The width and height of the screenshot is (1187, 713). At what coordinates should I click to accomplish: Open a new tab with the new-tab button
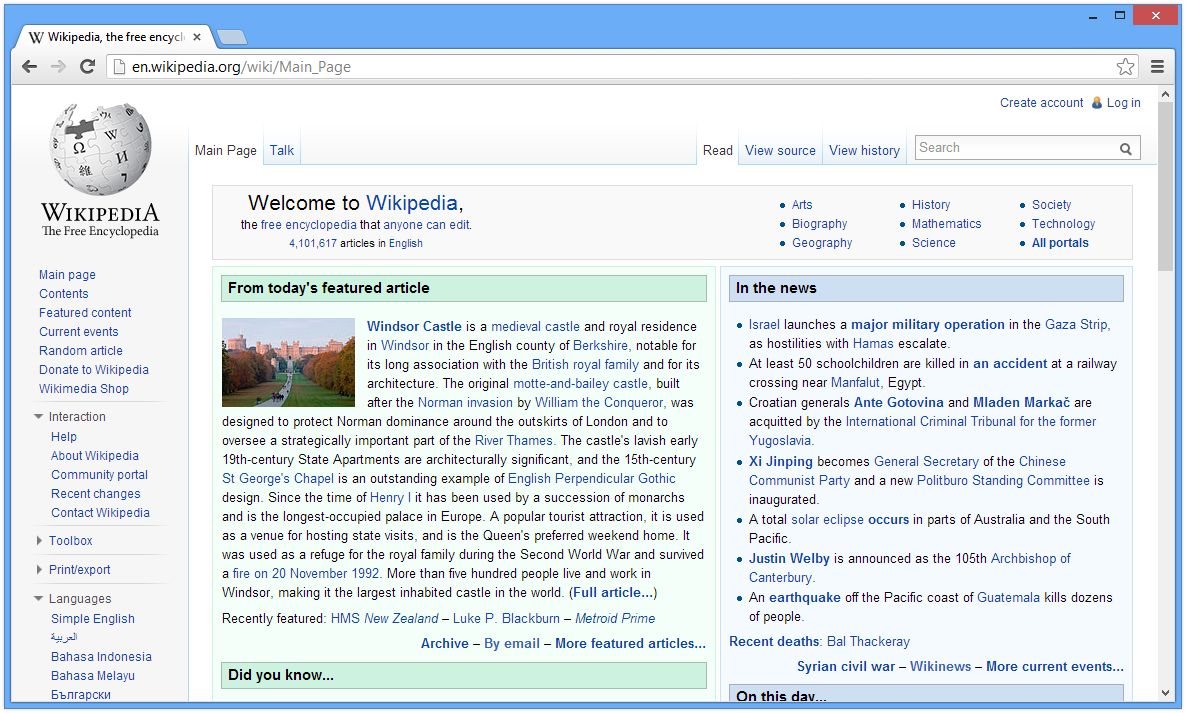tap(231, 38)
